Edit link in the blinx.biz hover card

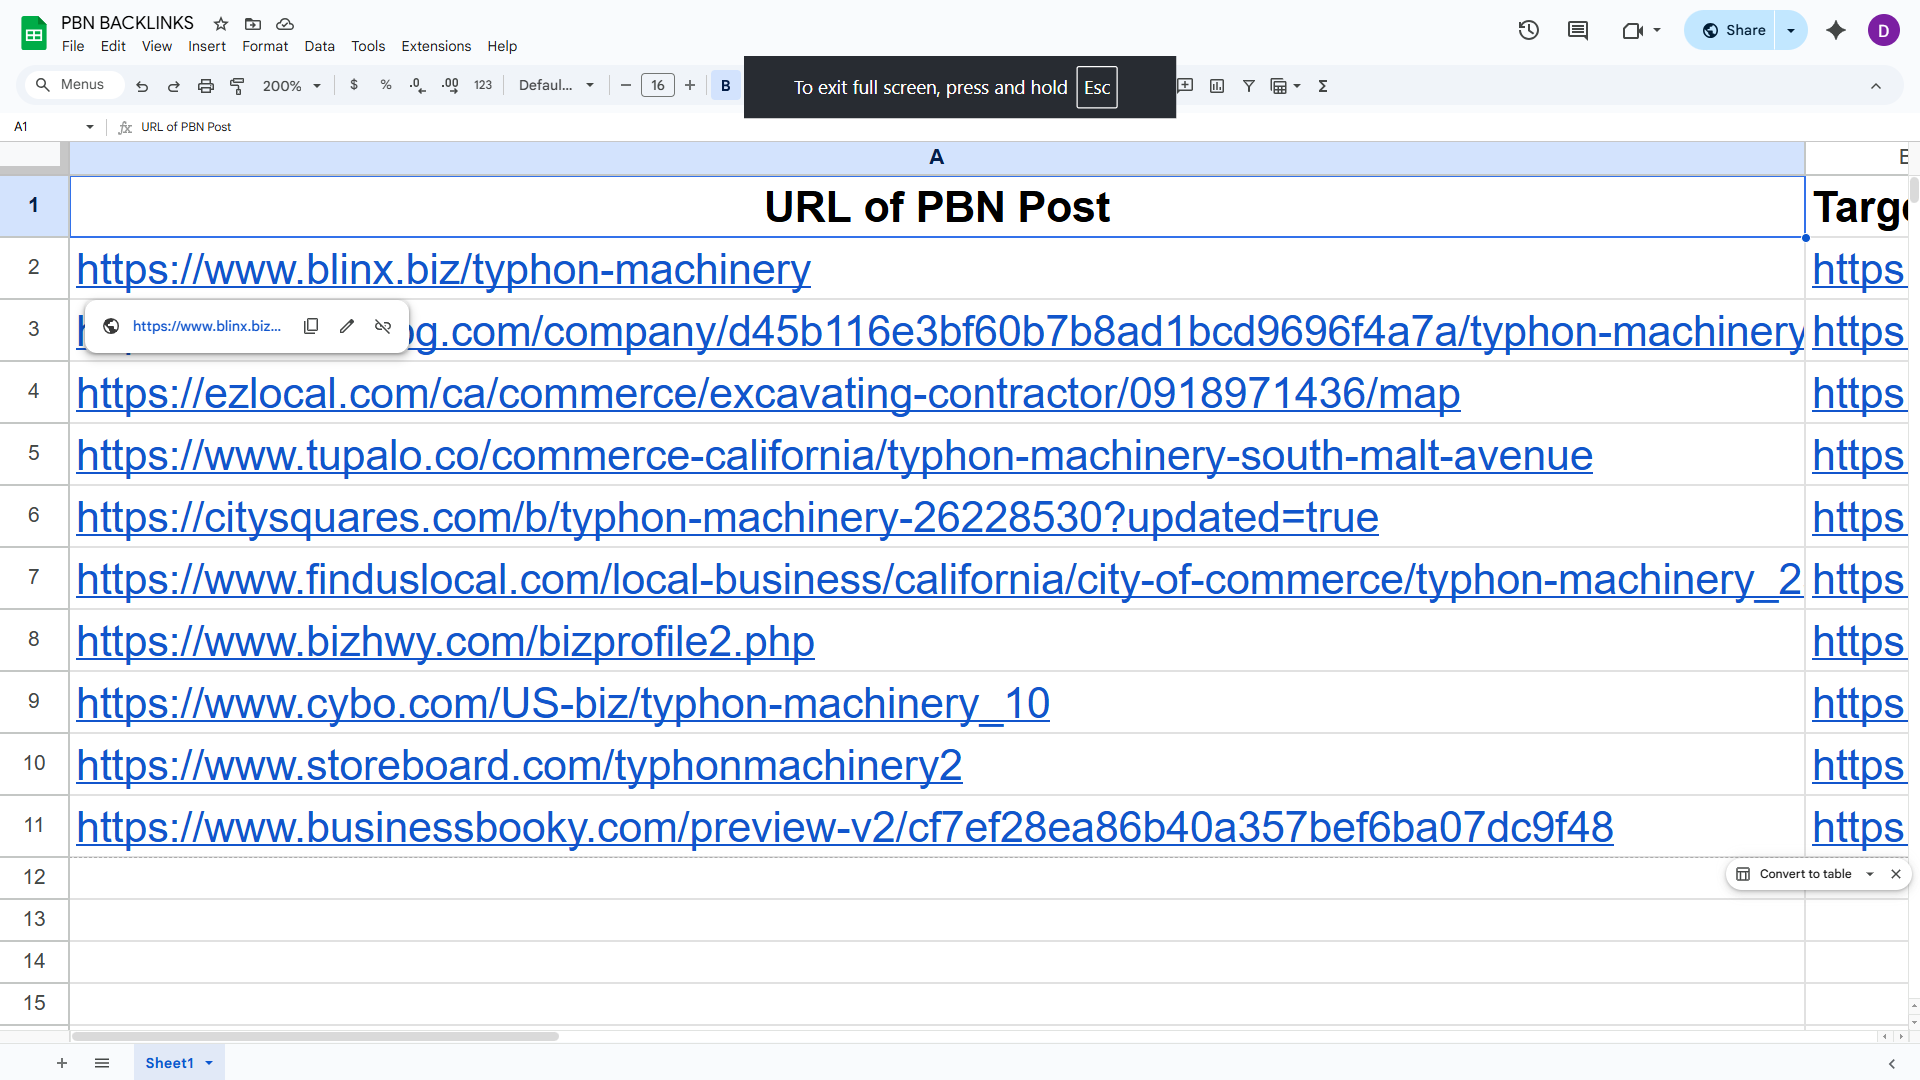(347, 326)
